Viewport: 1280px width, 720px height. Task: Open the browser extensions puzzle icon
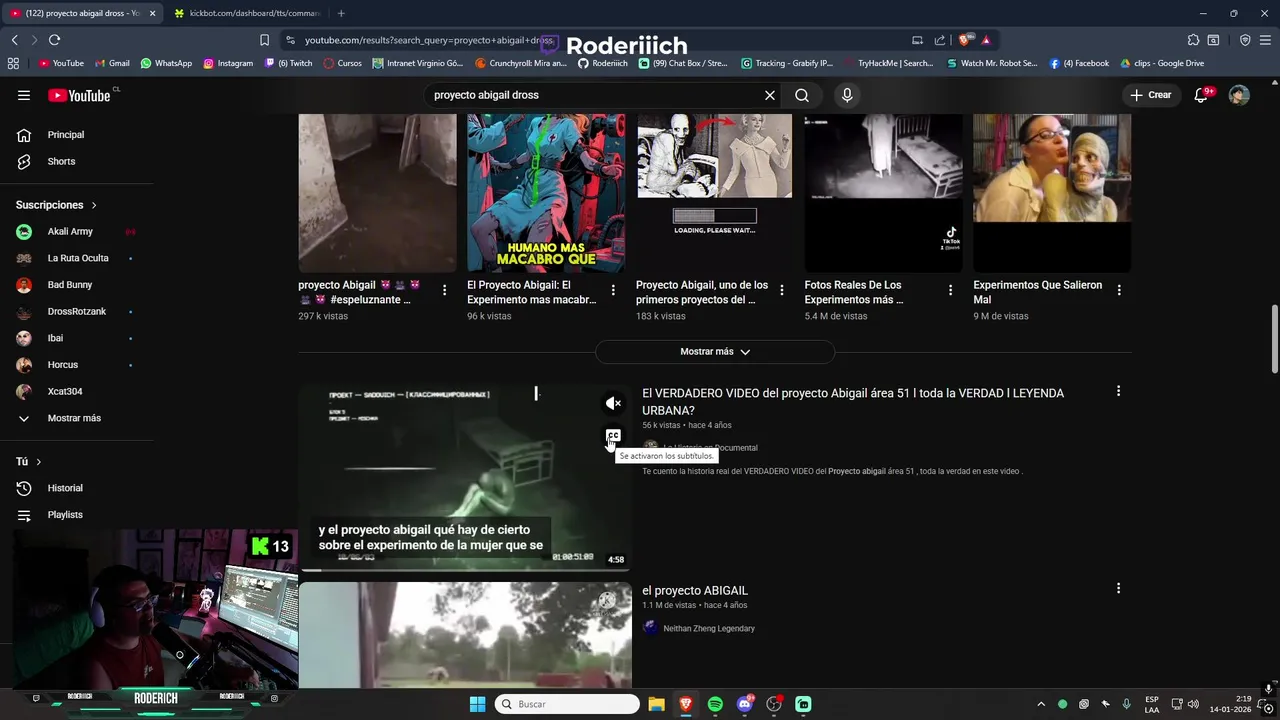1193,40
